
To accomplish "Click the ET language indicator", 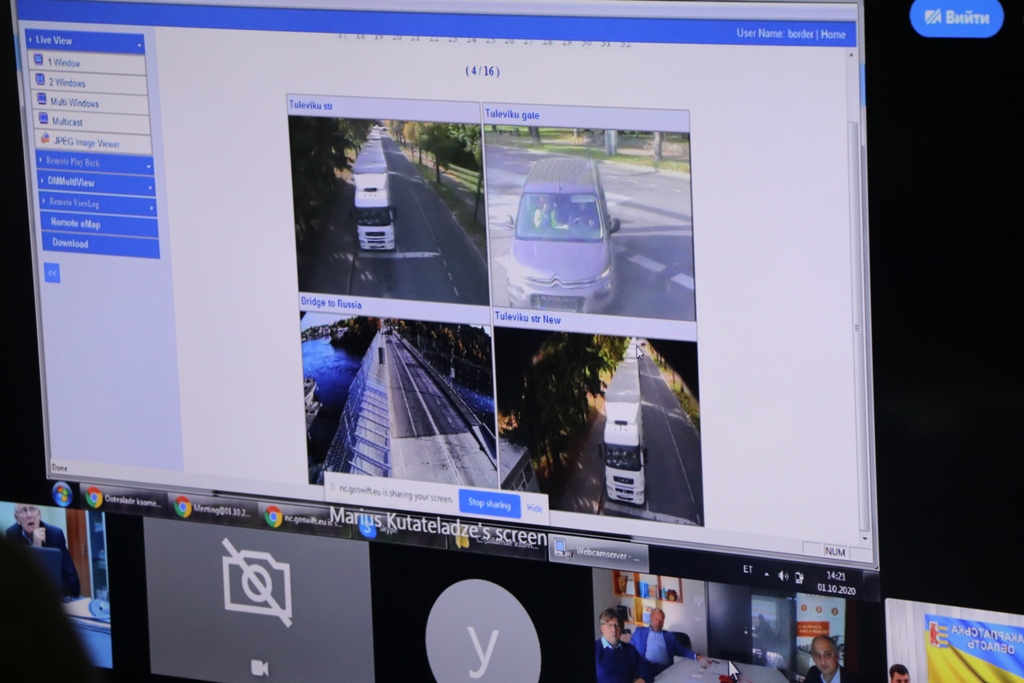I will point(748,569).
